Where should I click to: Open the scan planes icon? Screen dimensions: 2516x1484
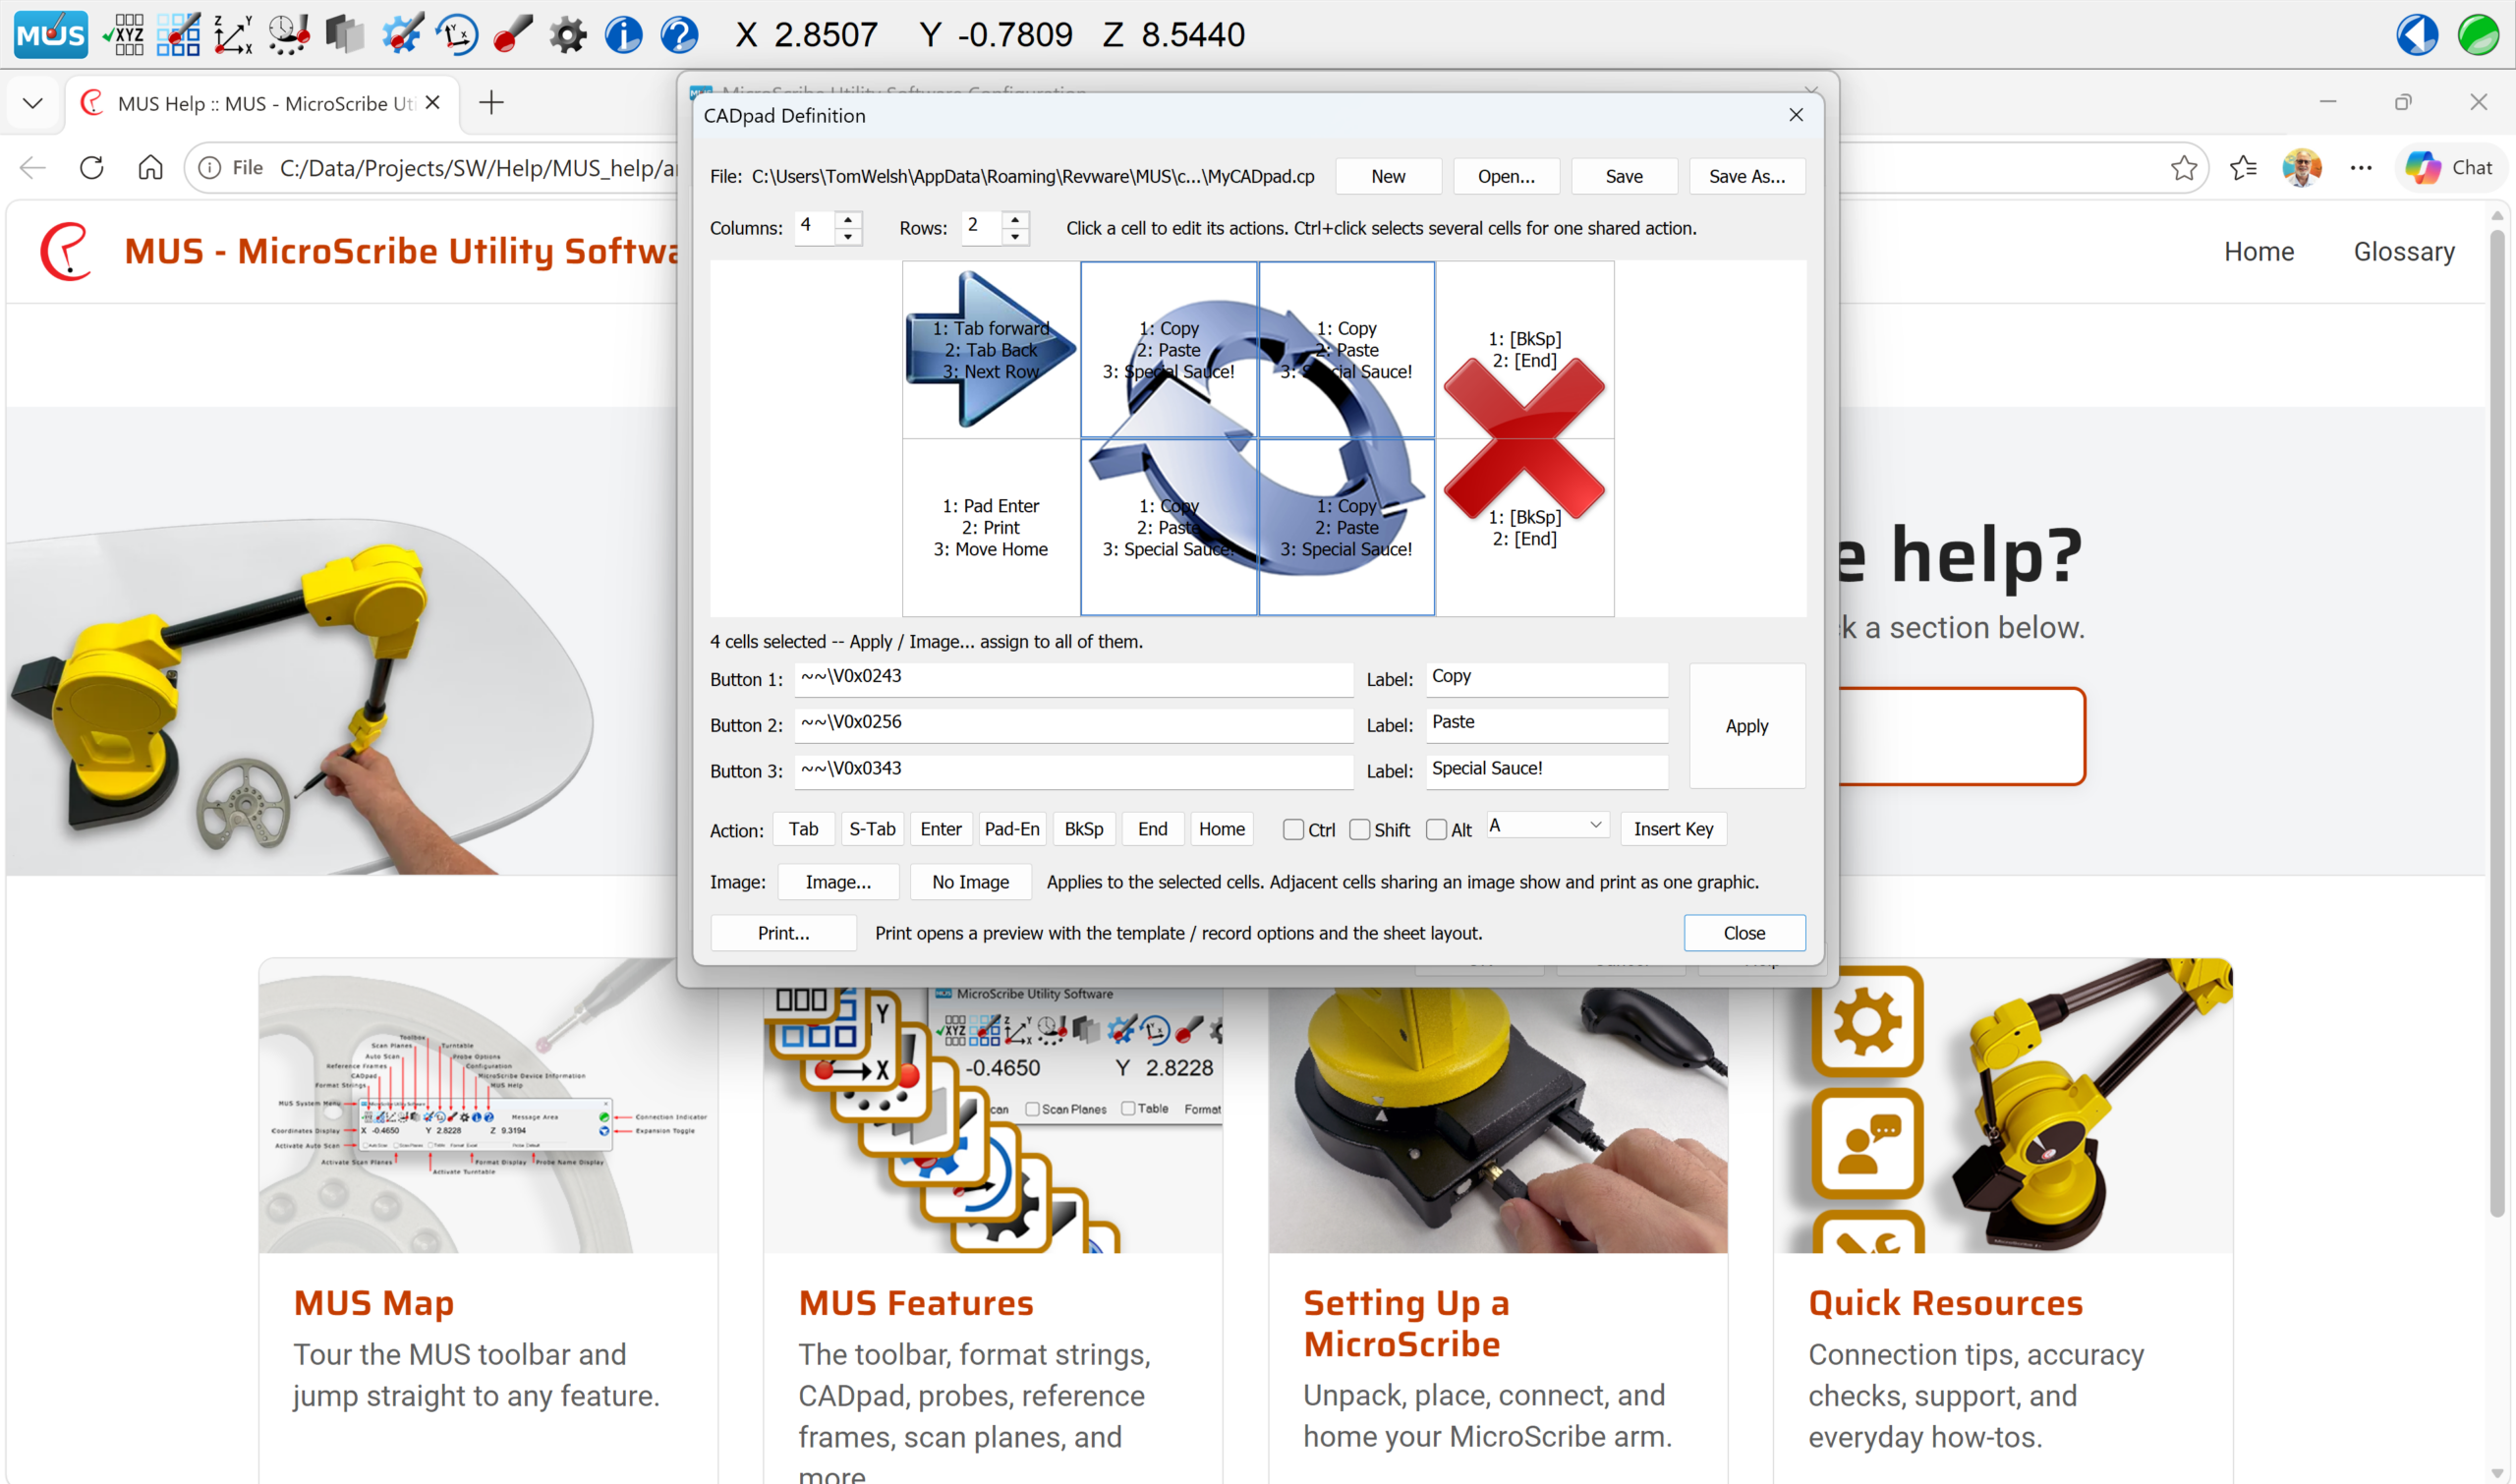(x=344, y=35)
